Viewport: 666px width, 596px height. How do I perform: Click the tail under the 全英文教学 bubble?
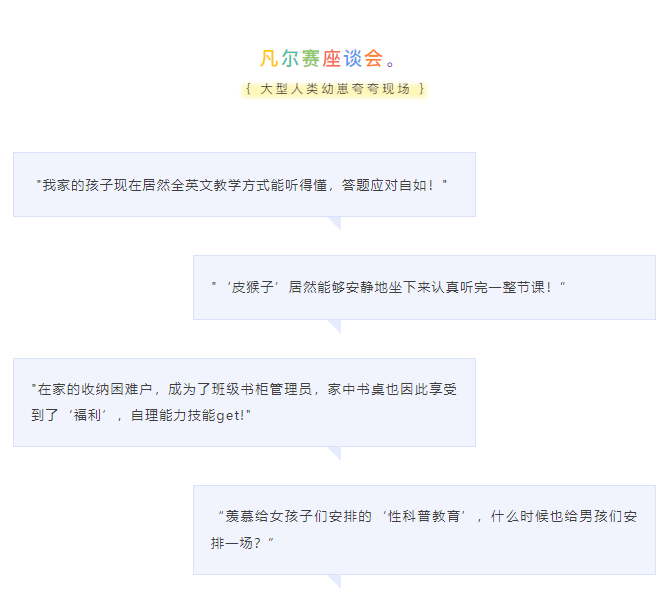tap(335, 222)
